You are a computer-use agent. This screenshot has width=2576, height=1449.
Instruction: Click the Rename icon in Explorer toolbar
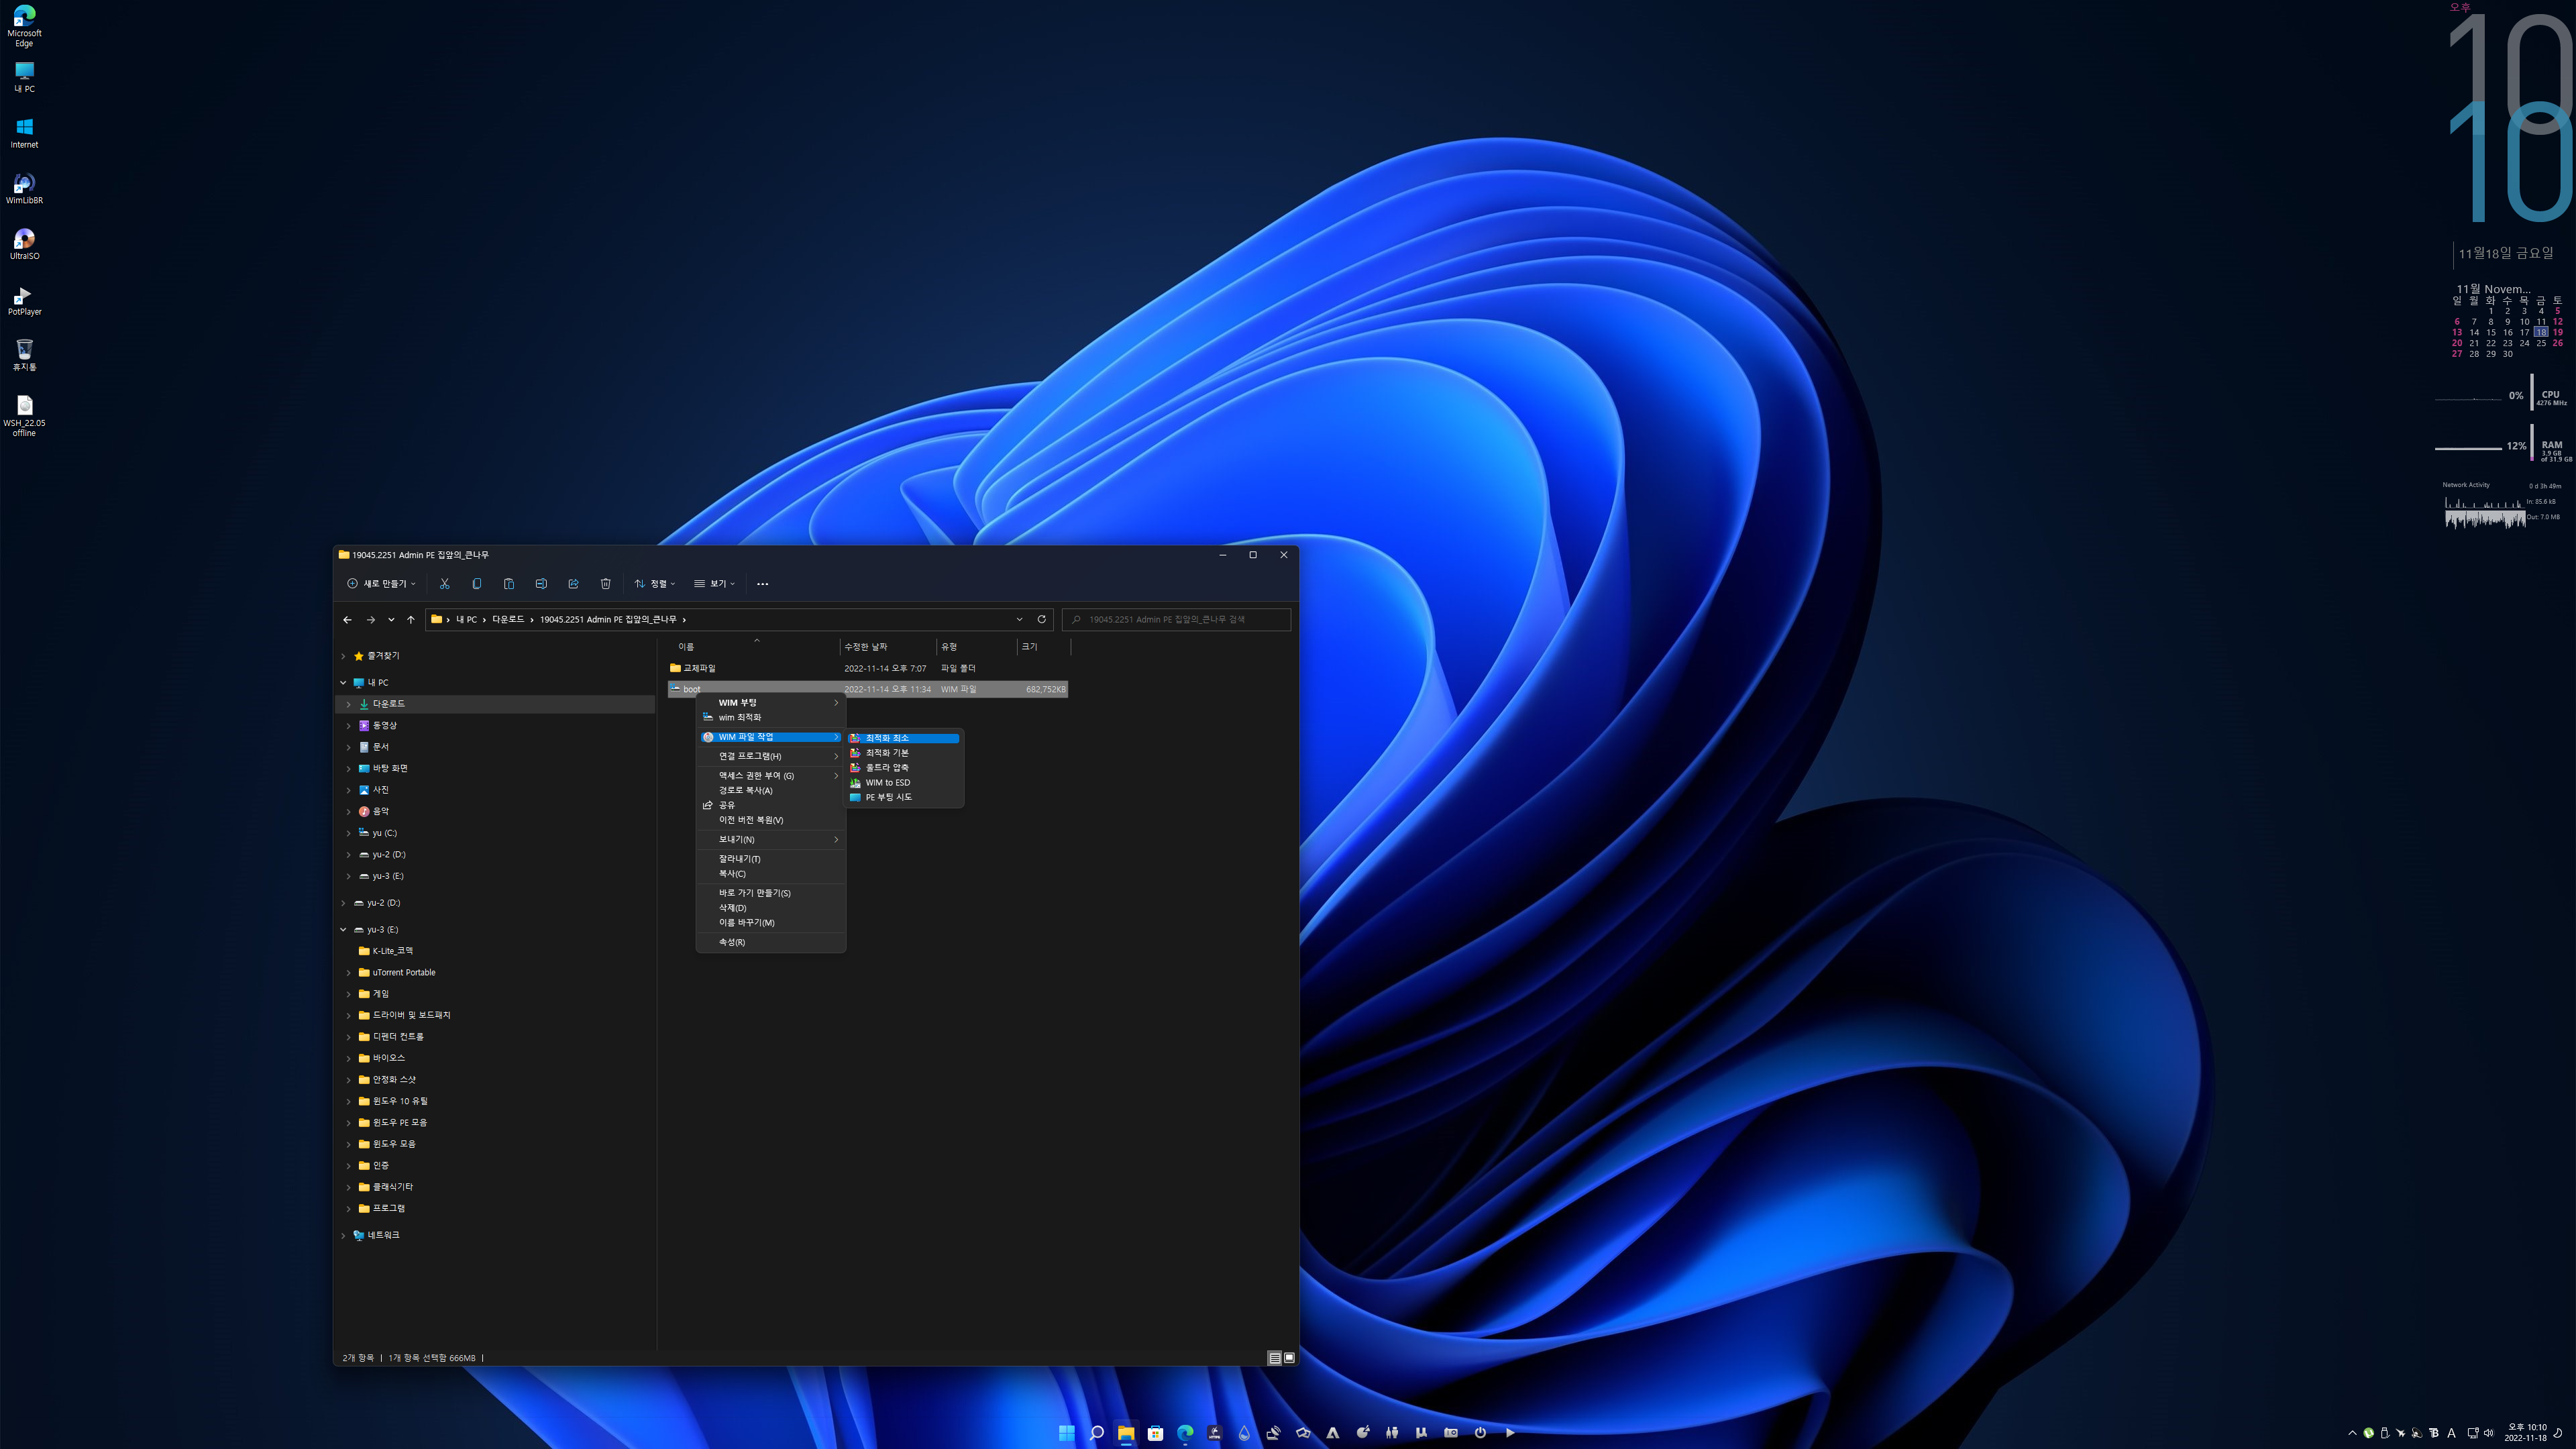[541, 583]
